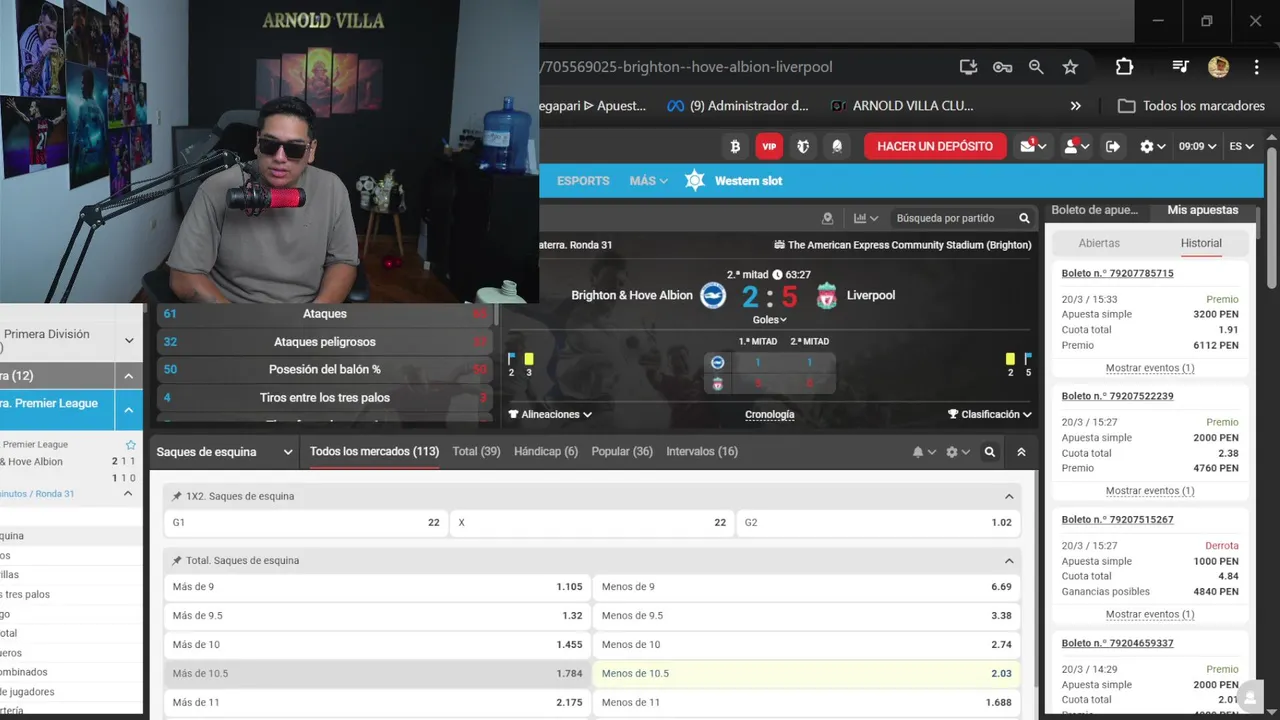
Task: Select Menos de 10.5 odds 2.03
Action: pos(807,673)
